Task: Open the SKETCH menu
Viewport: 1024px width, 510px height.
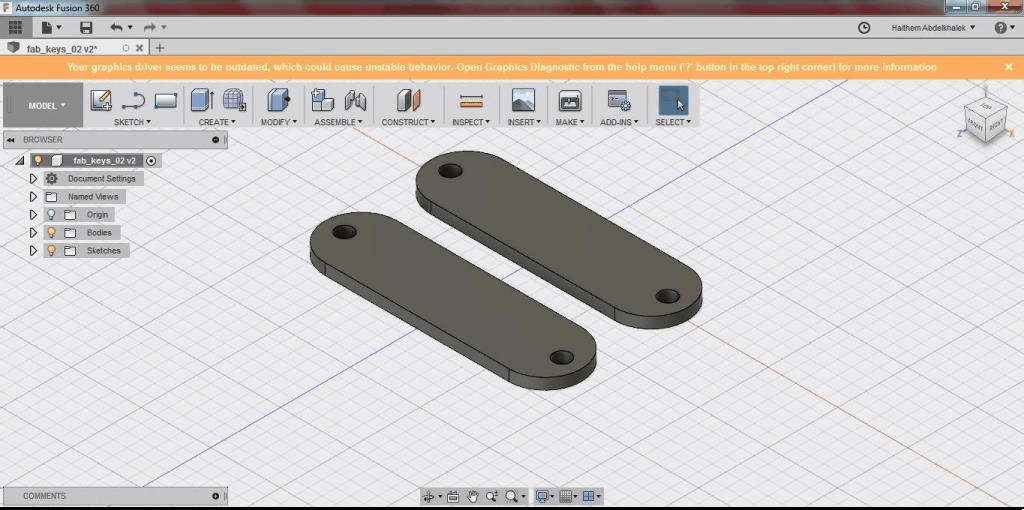Action: pyautogui.click(x=132, y=122)
